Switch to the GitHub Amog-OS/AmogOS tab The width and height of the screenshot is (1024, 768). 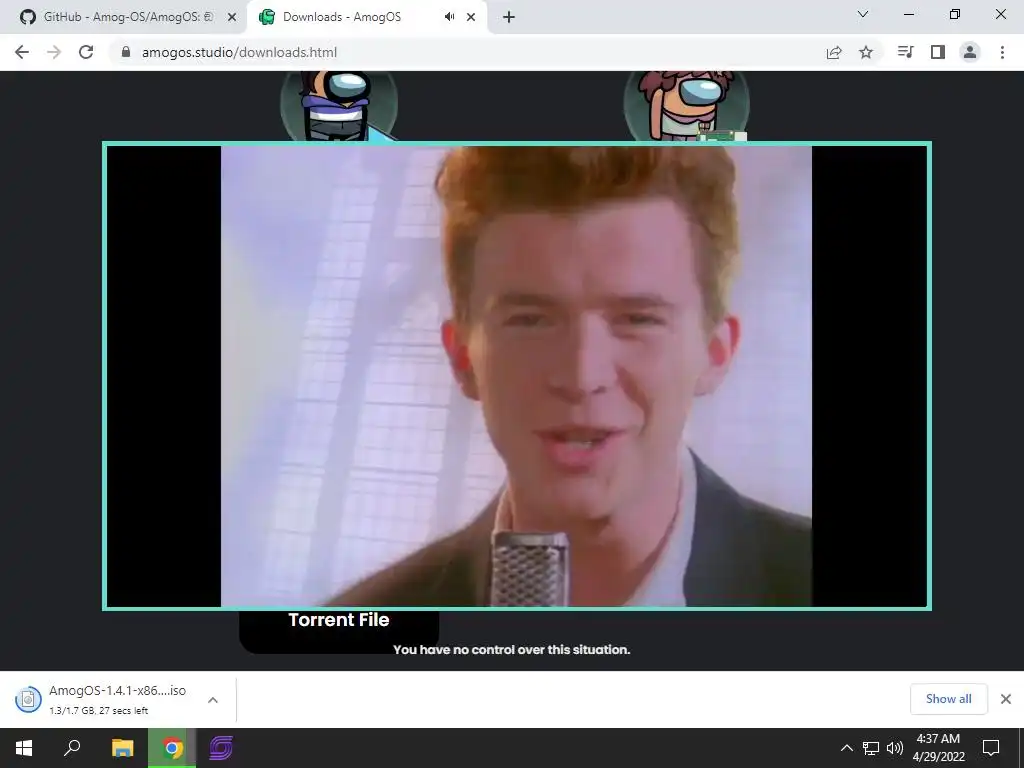[123, 17]
